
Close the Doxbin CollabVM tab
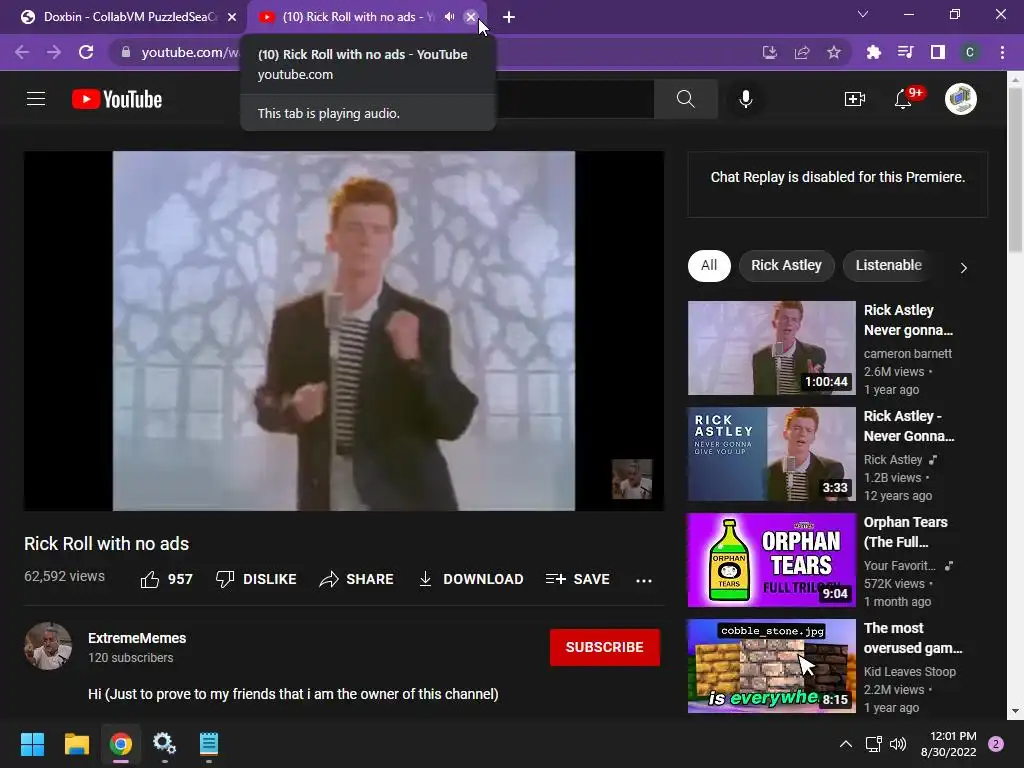pos(232,17)
